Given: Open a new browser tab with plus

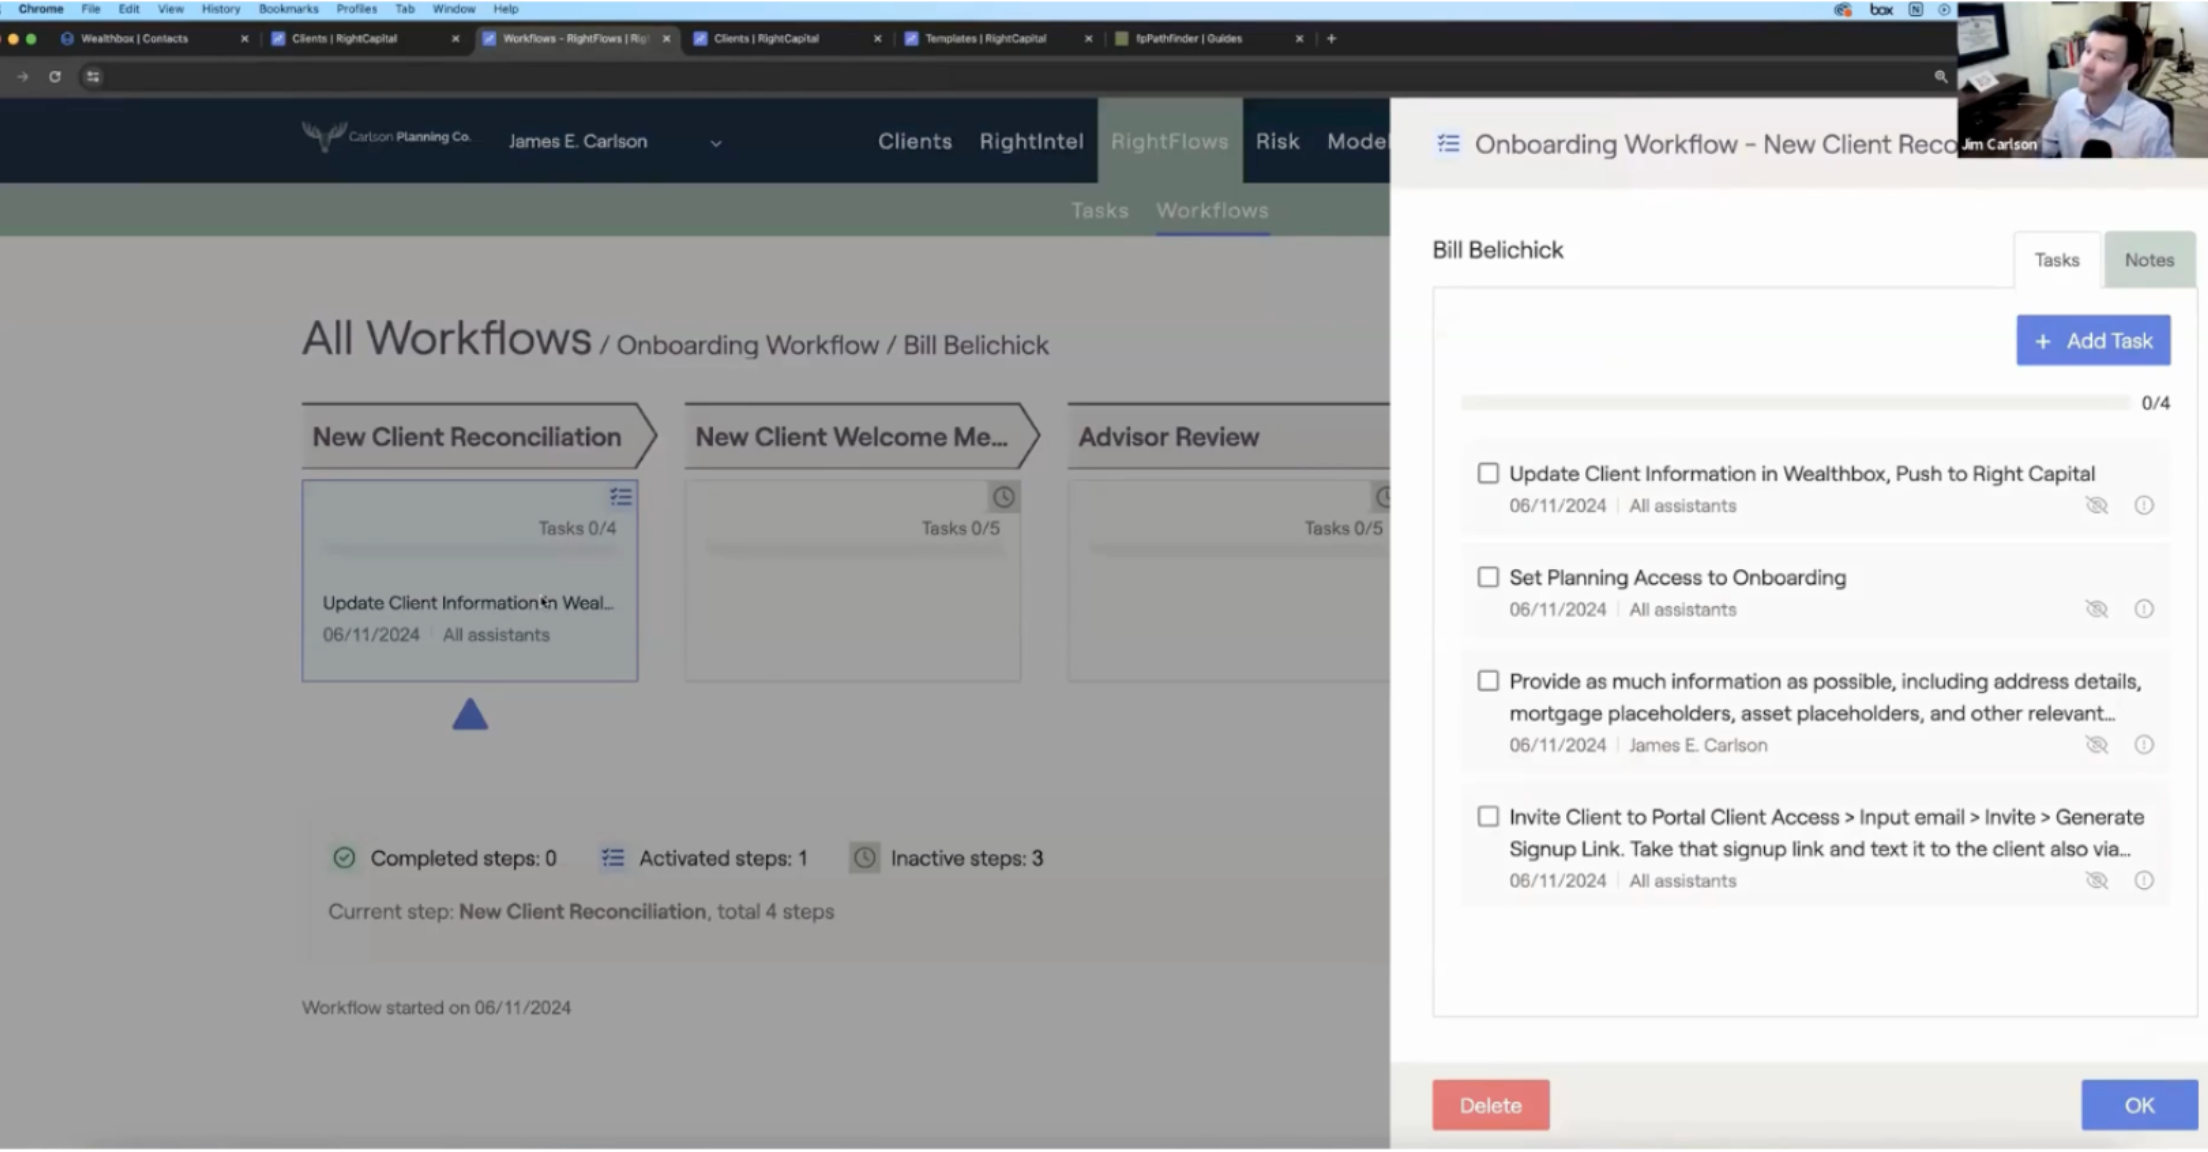Looking at the screenshot, I should 1331,39.
